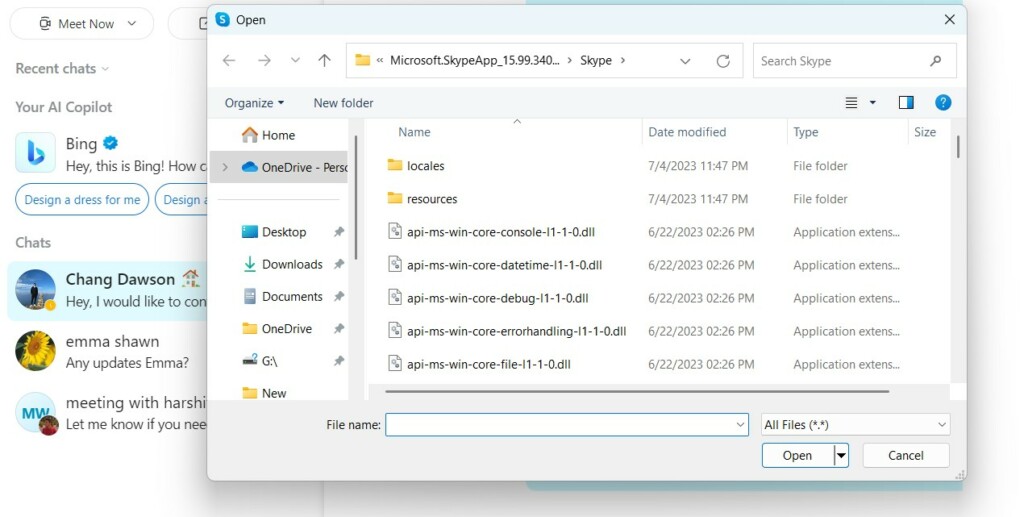Click the search magnifier icon
This screenshot has height=517, width=1024.
936,61
